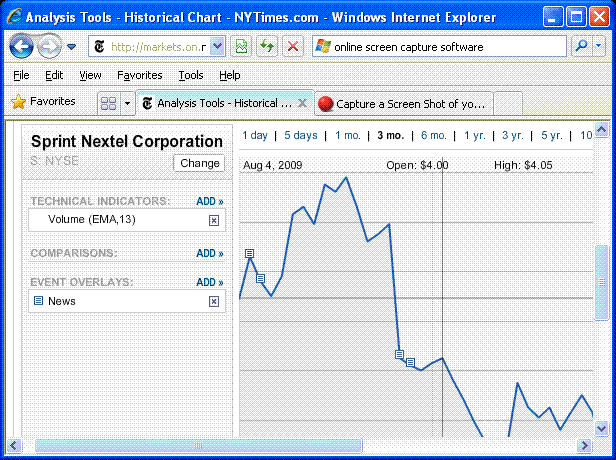The width and height of the screenshot is (616, 460).
Task: Select the 3 yr. chart range
Action: (513, 136)
